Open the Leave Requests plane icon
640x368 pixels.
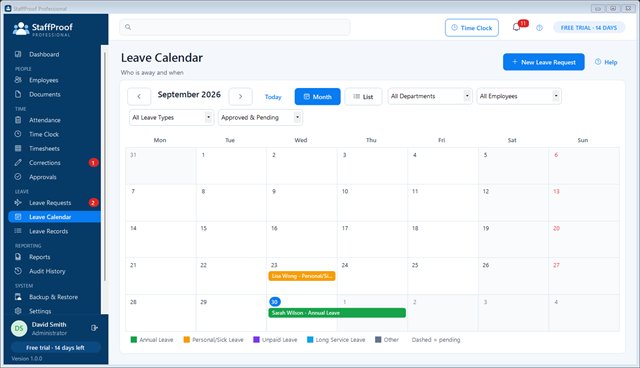click(x=18, y=202)
